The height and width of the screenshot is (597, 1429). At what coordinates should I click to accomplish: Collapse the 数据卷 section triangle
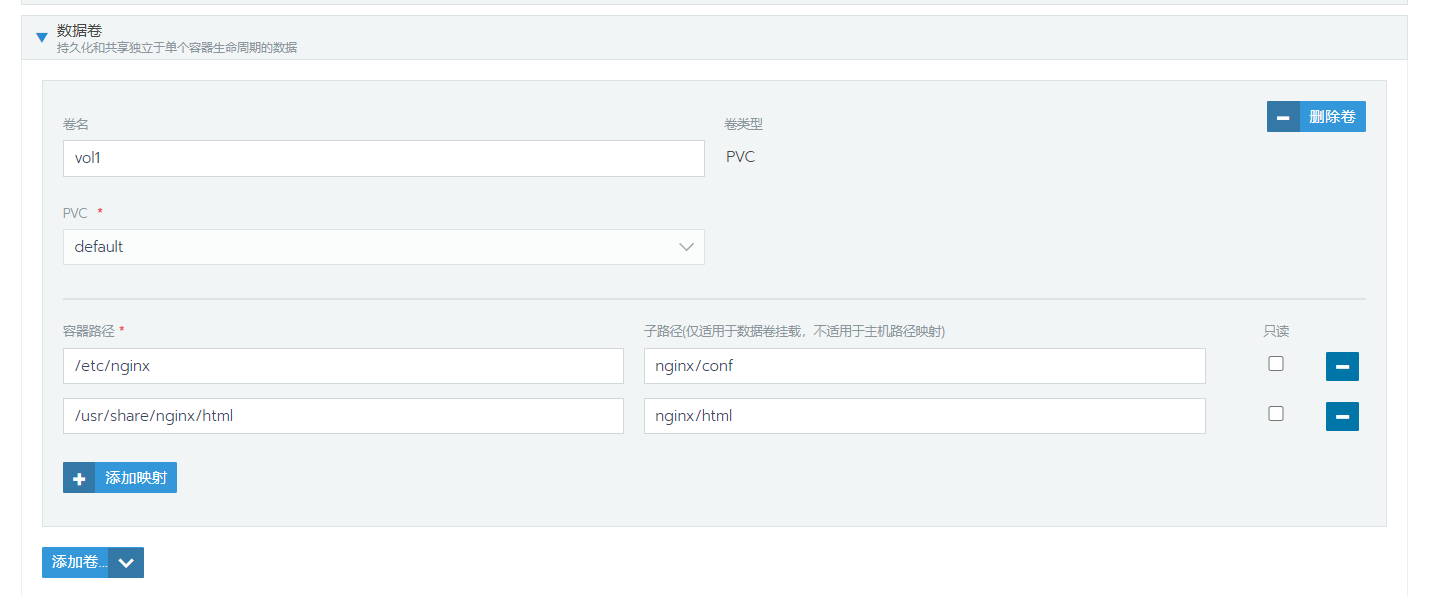(41, 38)
